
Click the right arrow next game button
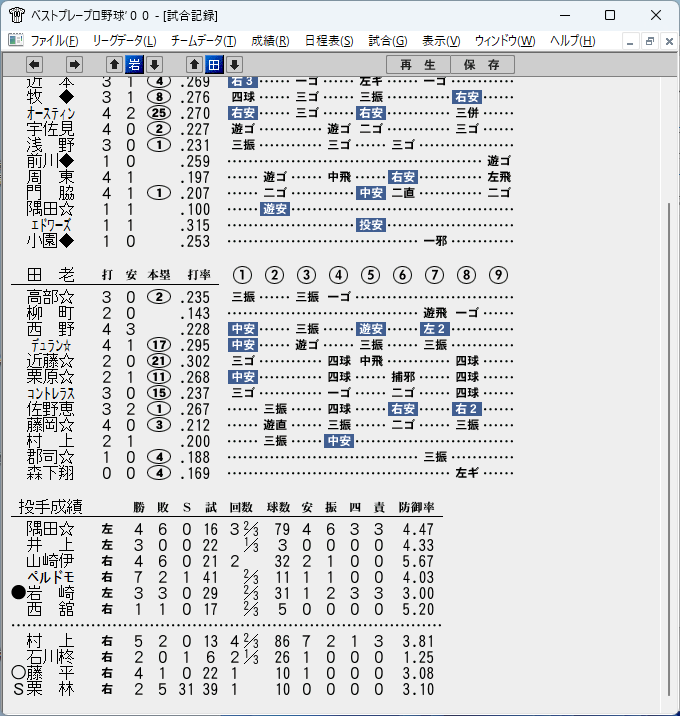74,64
